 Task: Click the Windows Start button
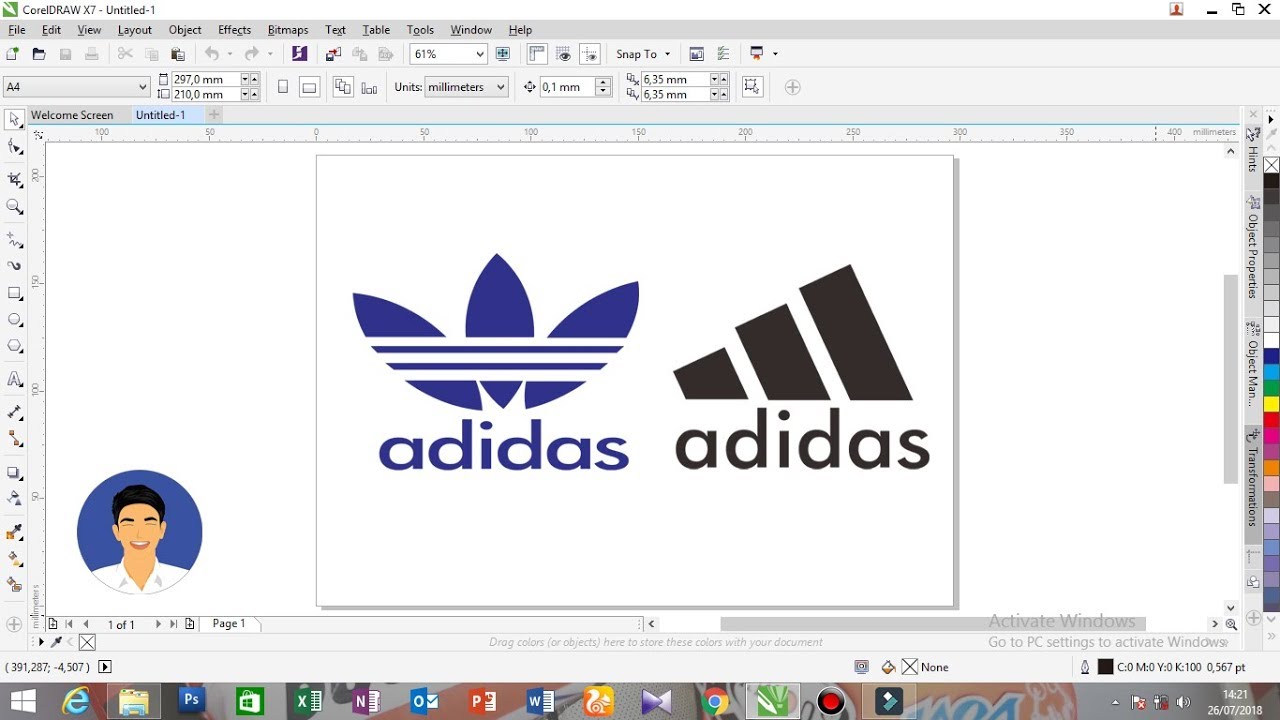(22, 702)
